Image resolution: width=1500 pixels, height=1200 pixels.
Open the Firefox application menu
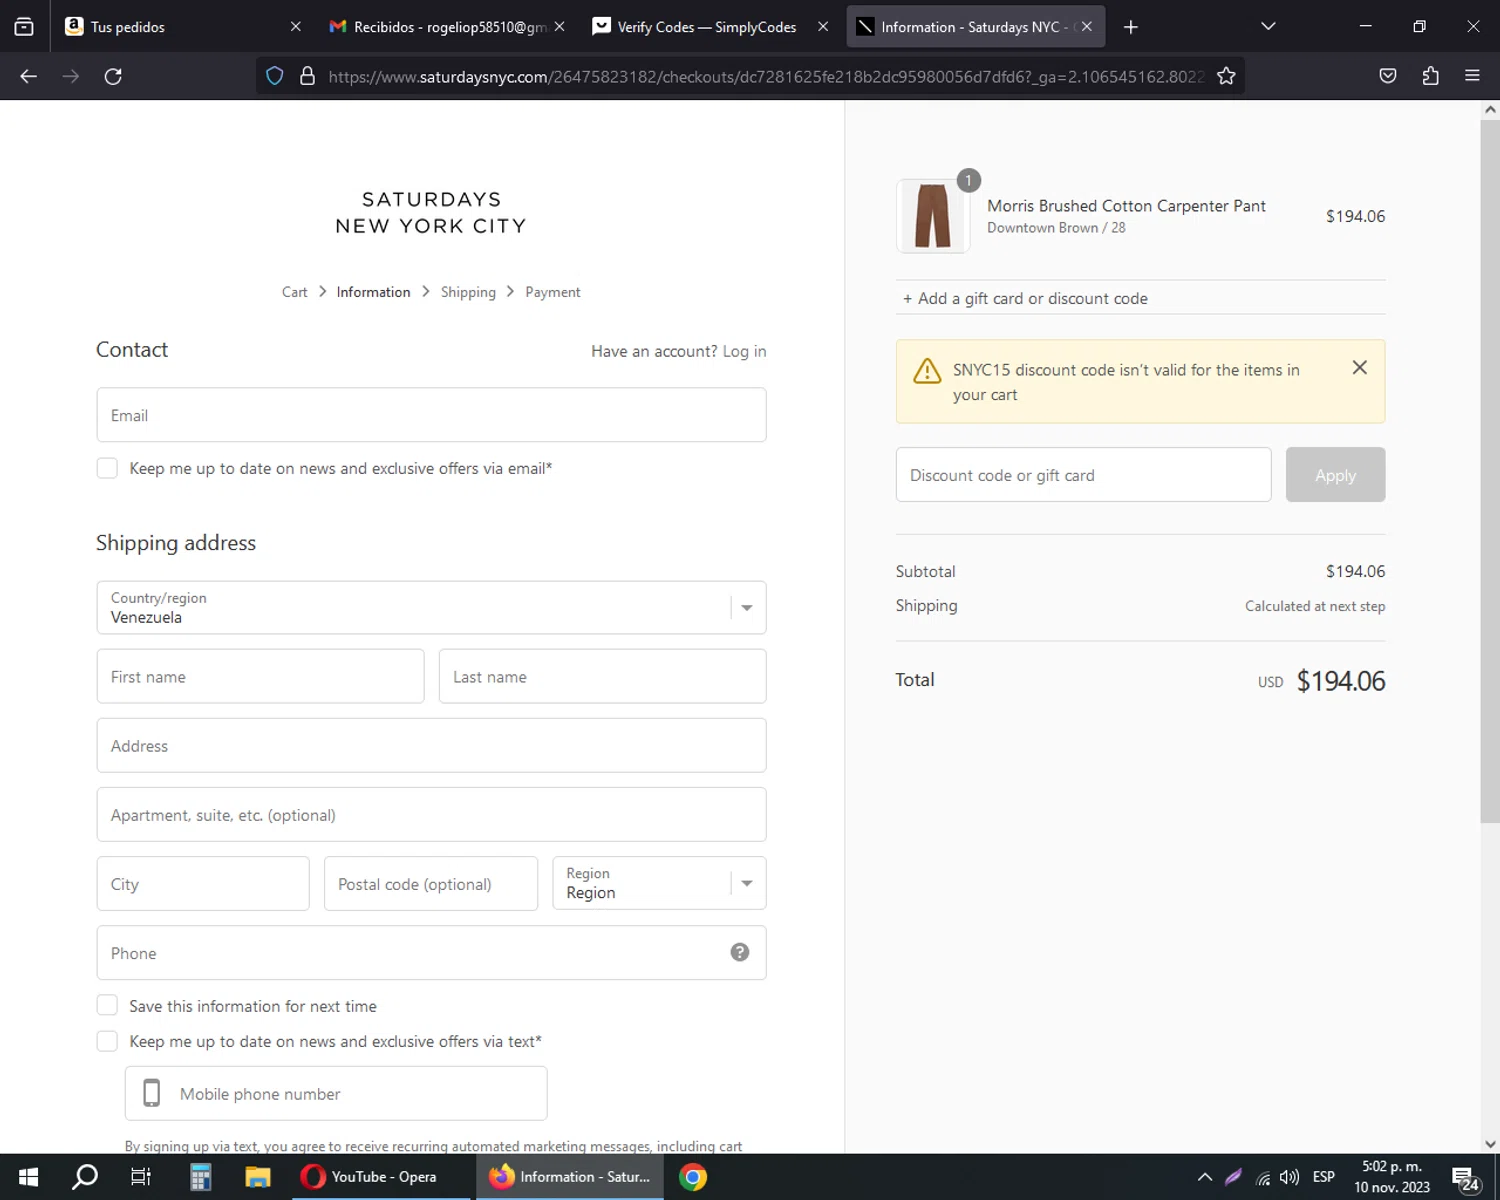click(x=1472, y=76)
